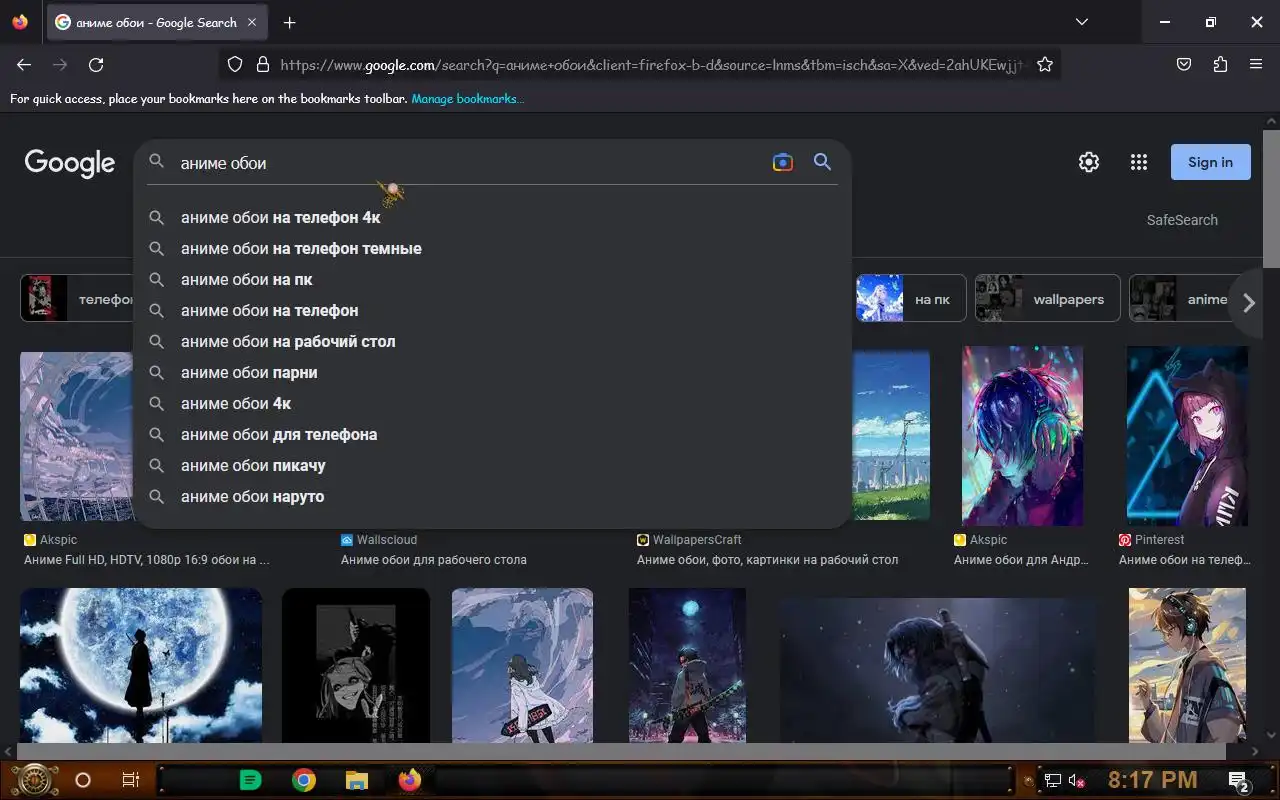Click the Manage bookmarks link
1280x800 pixels.
(467, 98)
